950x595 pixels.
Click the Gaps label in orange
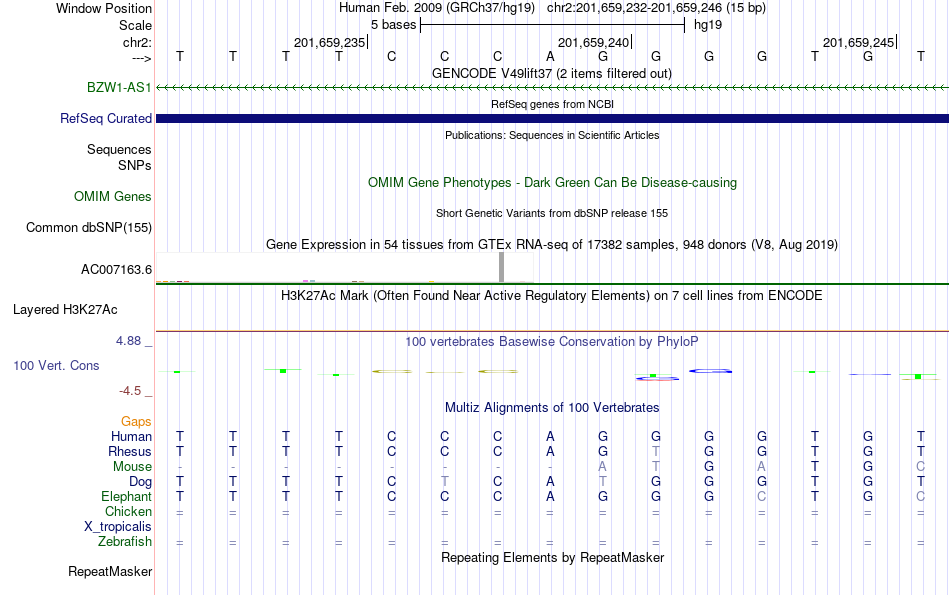point(136,421)
